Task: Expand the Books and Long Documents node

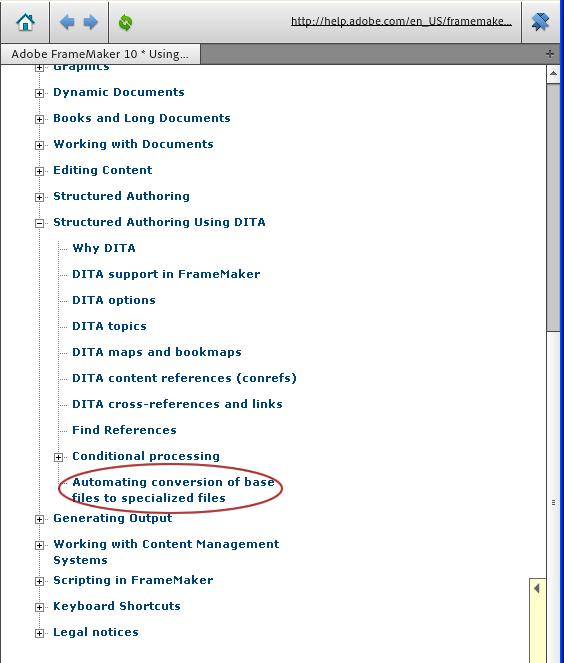Action: click(39, 119)
